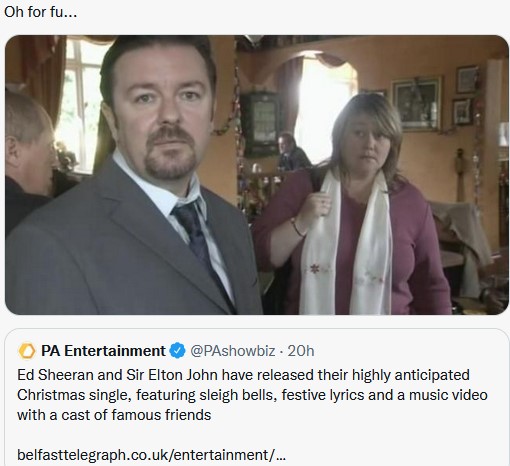
Task: Enlarge the attached photo in the tweet
Action: click(257, 175)
